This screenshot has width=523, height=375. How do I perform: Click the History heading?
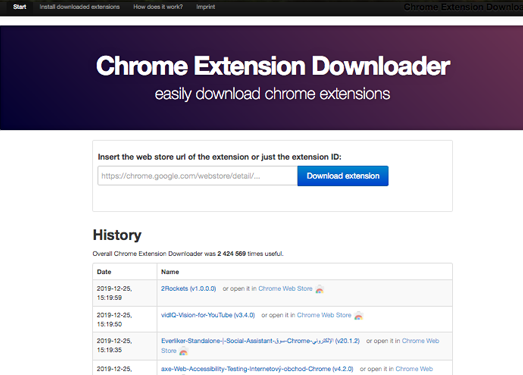(x=117, y=235)
